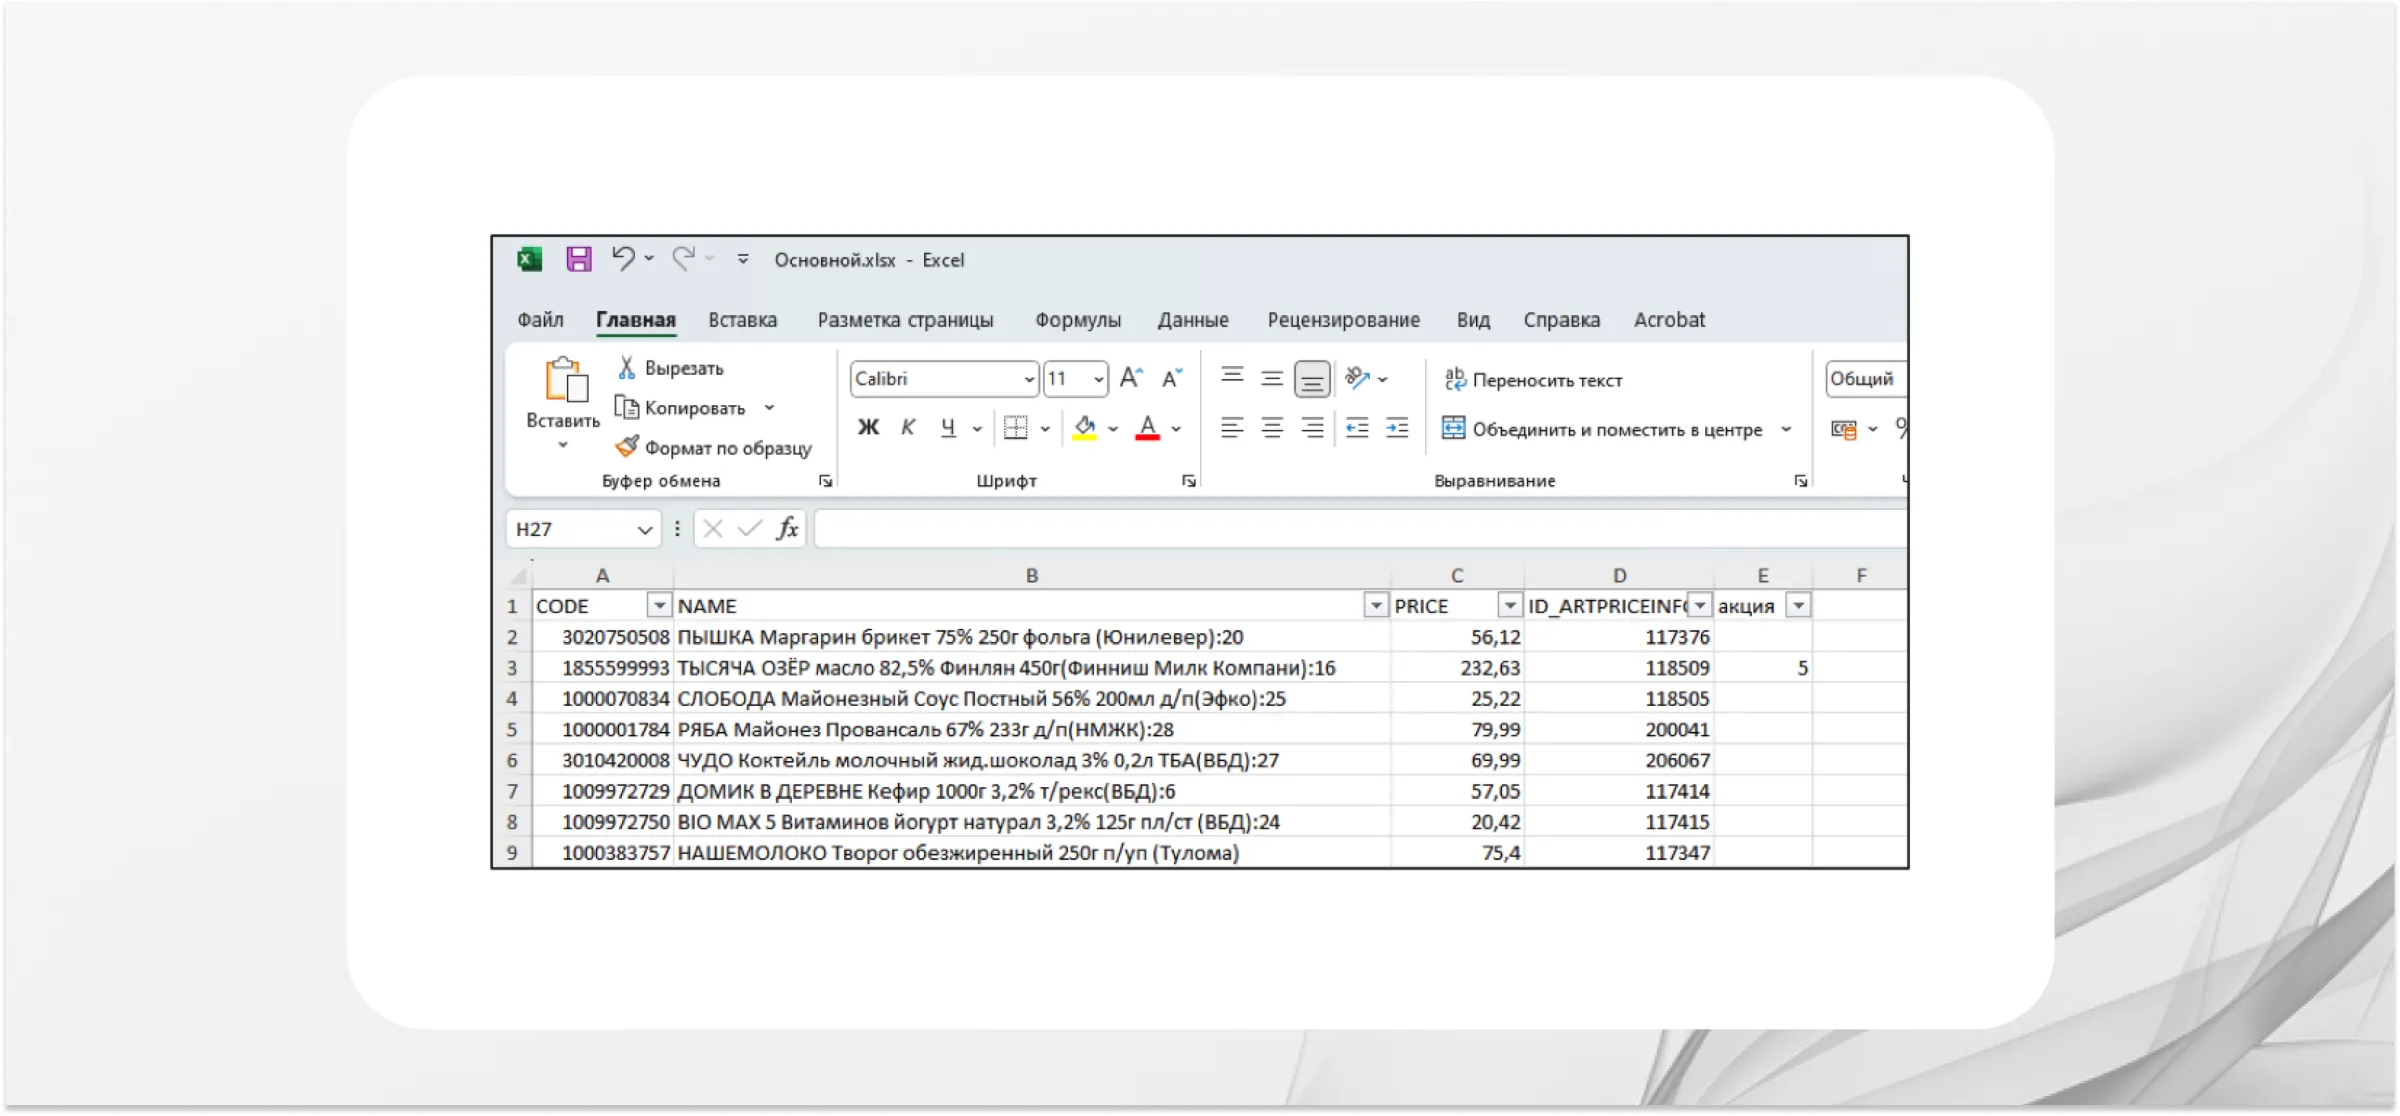Screen dimensions: 2400x1116
Task: Click the formula bar enter checkmark
Action: (x=750, y=528)
